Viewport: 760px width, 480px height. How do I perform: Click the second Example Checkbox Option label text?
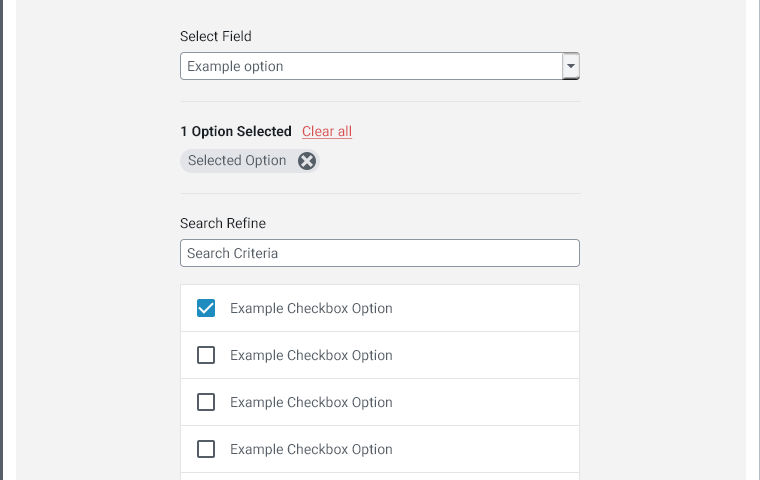point(311,355)
